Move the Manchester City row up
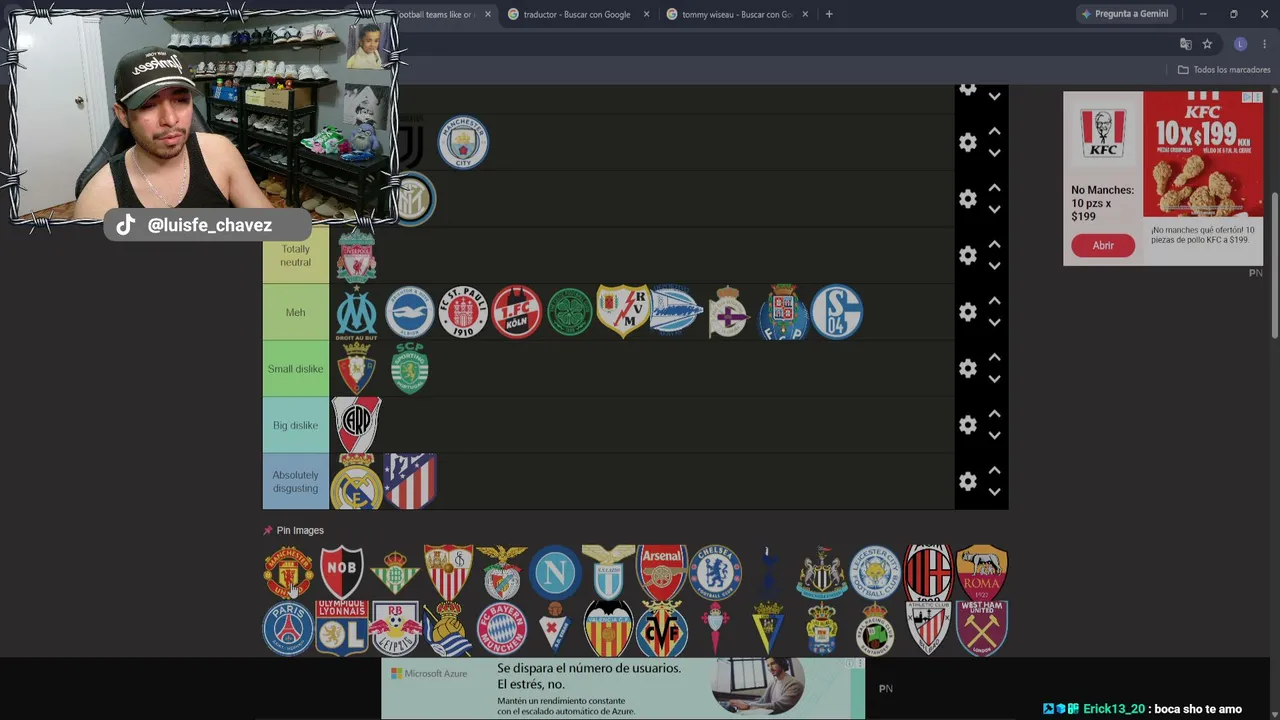Image resolution: width=1280 pixels, height=720 pixels. click(994, 132)
